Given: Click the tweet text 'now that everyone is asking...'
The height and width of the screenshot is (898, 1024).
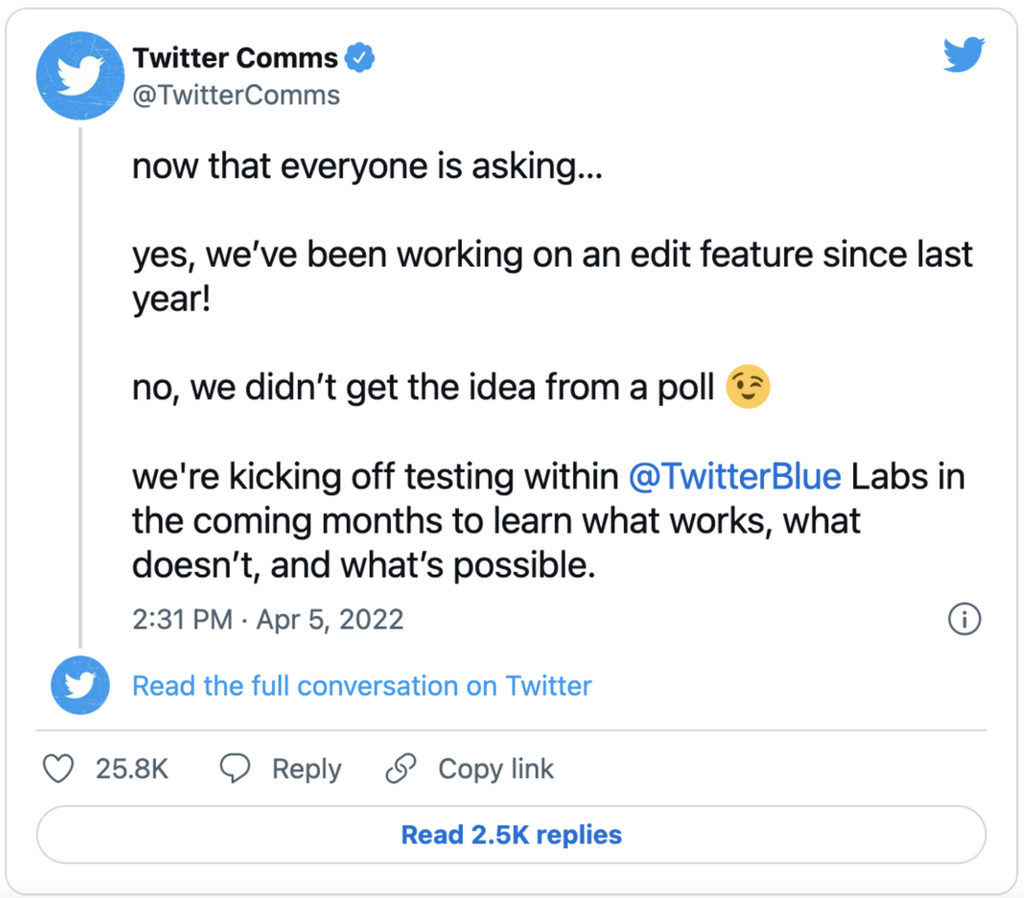Looking at the screenshot, I should pos(366,166).
